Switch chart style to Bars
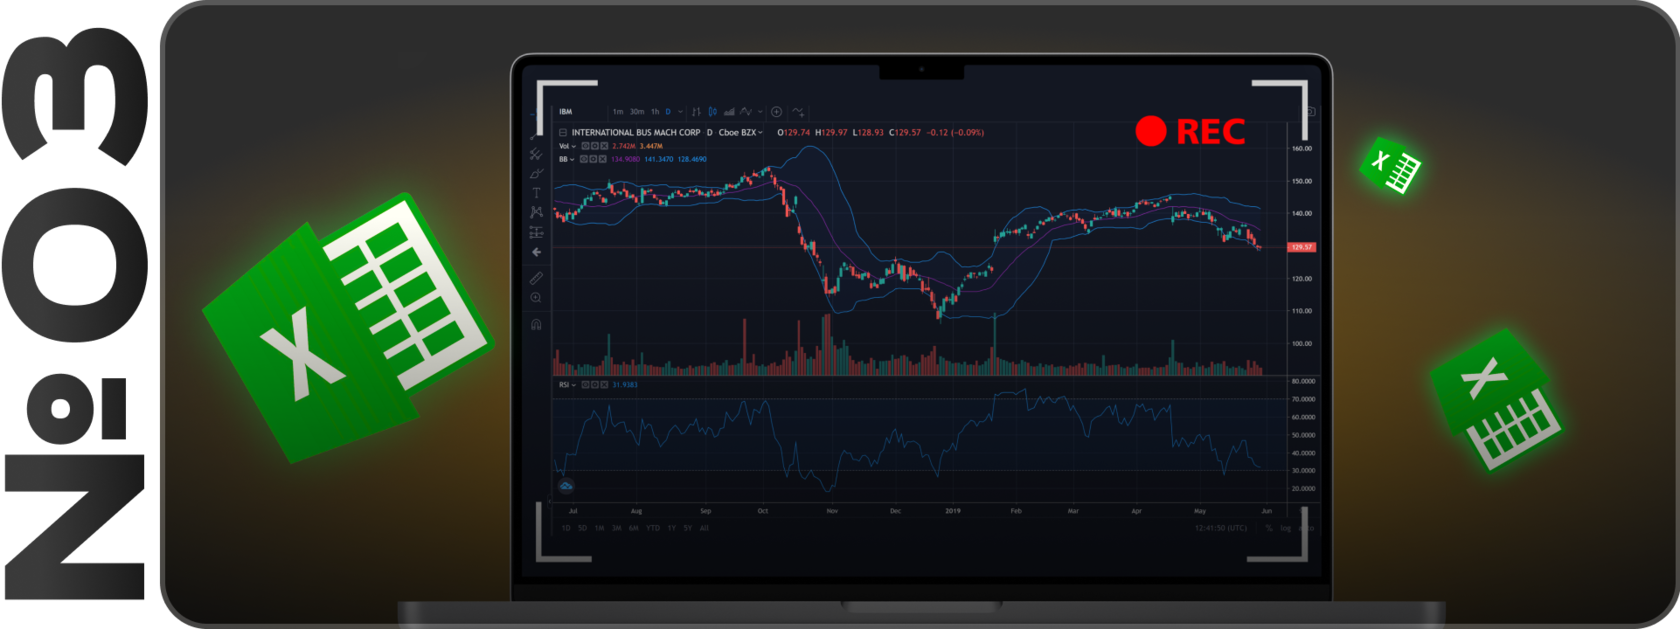 click(696, 112)
